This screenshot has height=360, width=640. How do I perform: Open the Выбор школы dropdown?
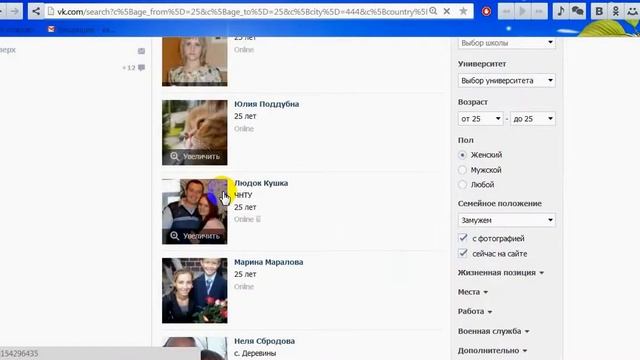pyautogui.click(x=507, y=43)
